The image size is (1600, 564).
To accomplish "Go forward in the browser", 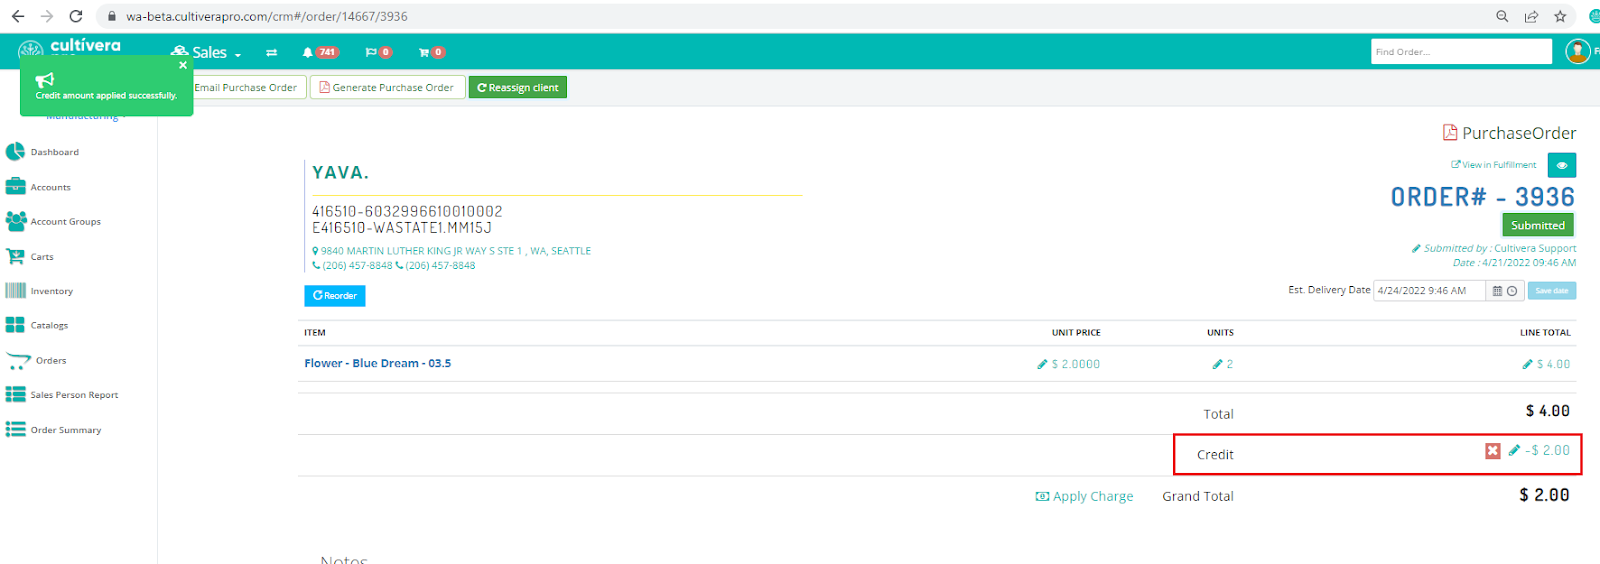I will tap(47, 16).
